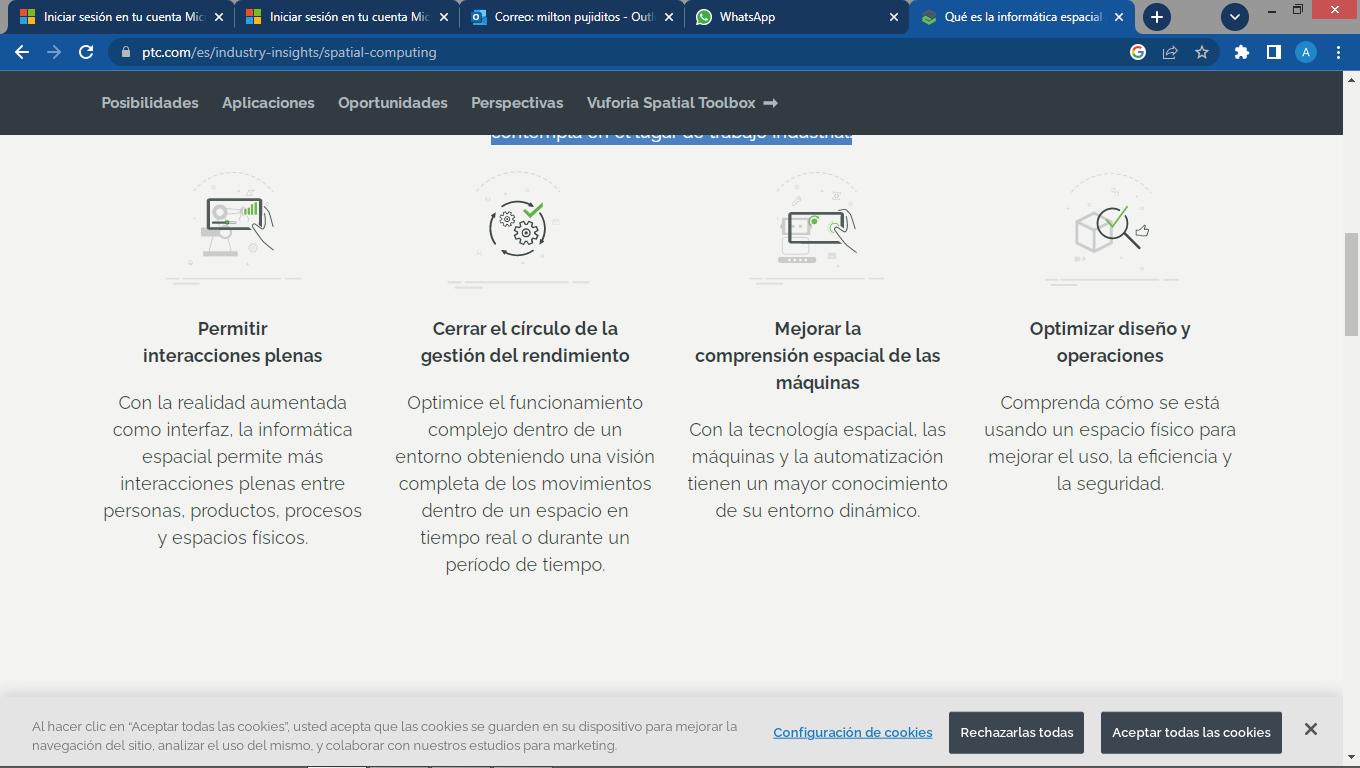Screen dimensions: 1360x768
Task: Switch to the WhatsApp tab
Action: coord(796,17)
